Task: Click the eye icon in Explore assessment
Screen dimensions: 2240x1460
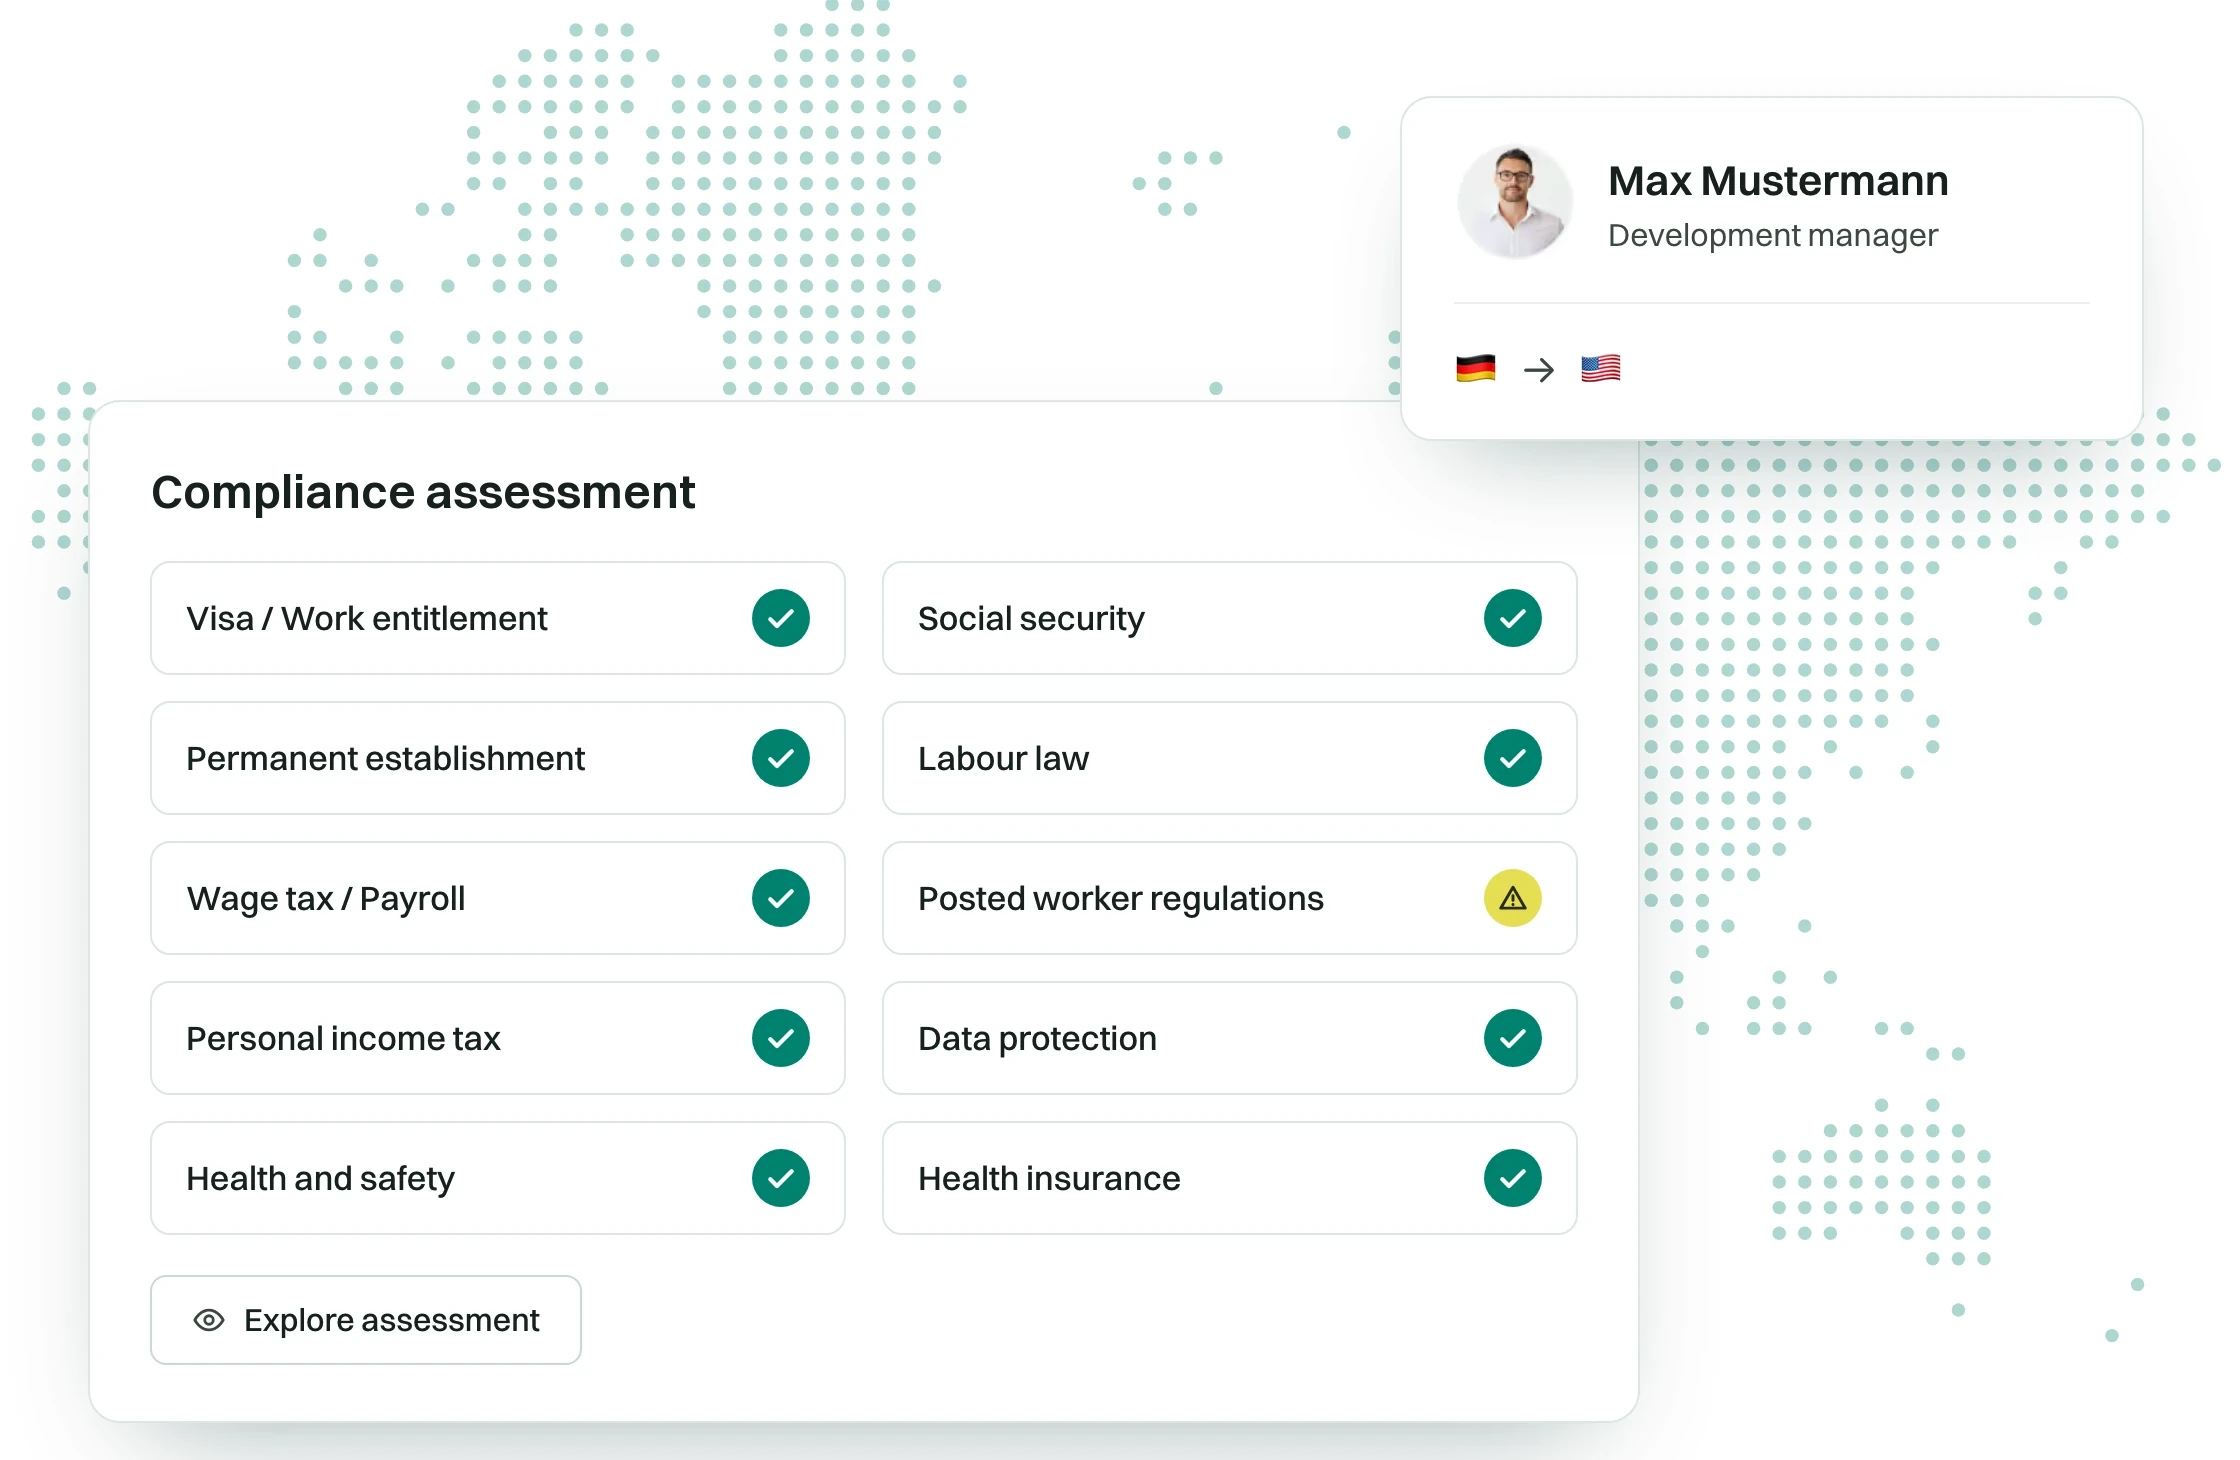Action: click(208, 1320)
